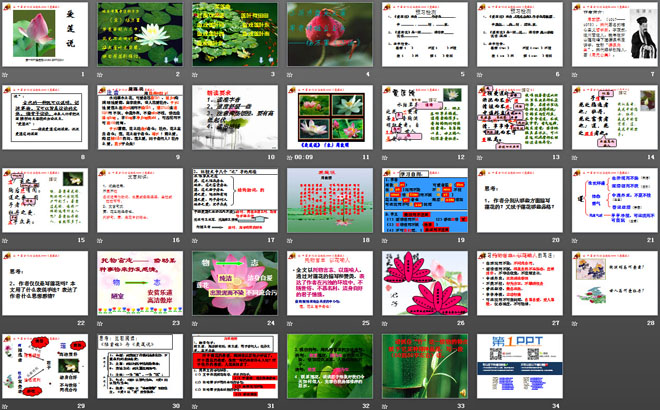Select slide 10 with the ink-wash lotus
The width and height of the screenshot is (660, 410).
coord(235,117)
